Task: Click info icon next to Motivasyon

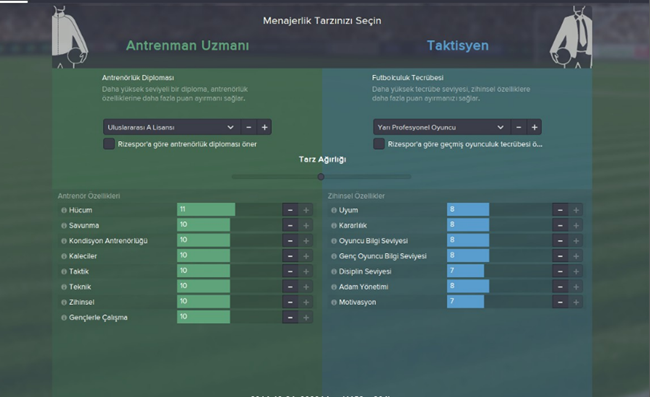Action: pyautogui.click(x=334, y=302)
